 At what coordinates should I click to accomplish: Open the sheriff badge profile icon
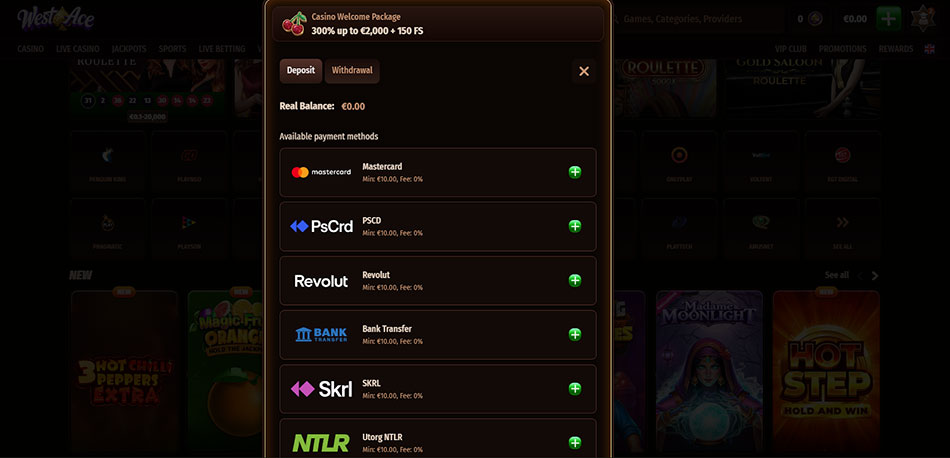(923, 19)
